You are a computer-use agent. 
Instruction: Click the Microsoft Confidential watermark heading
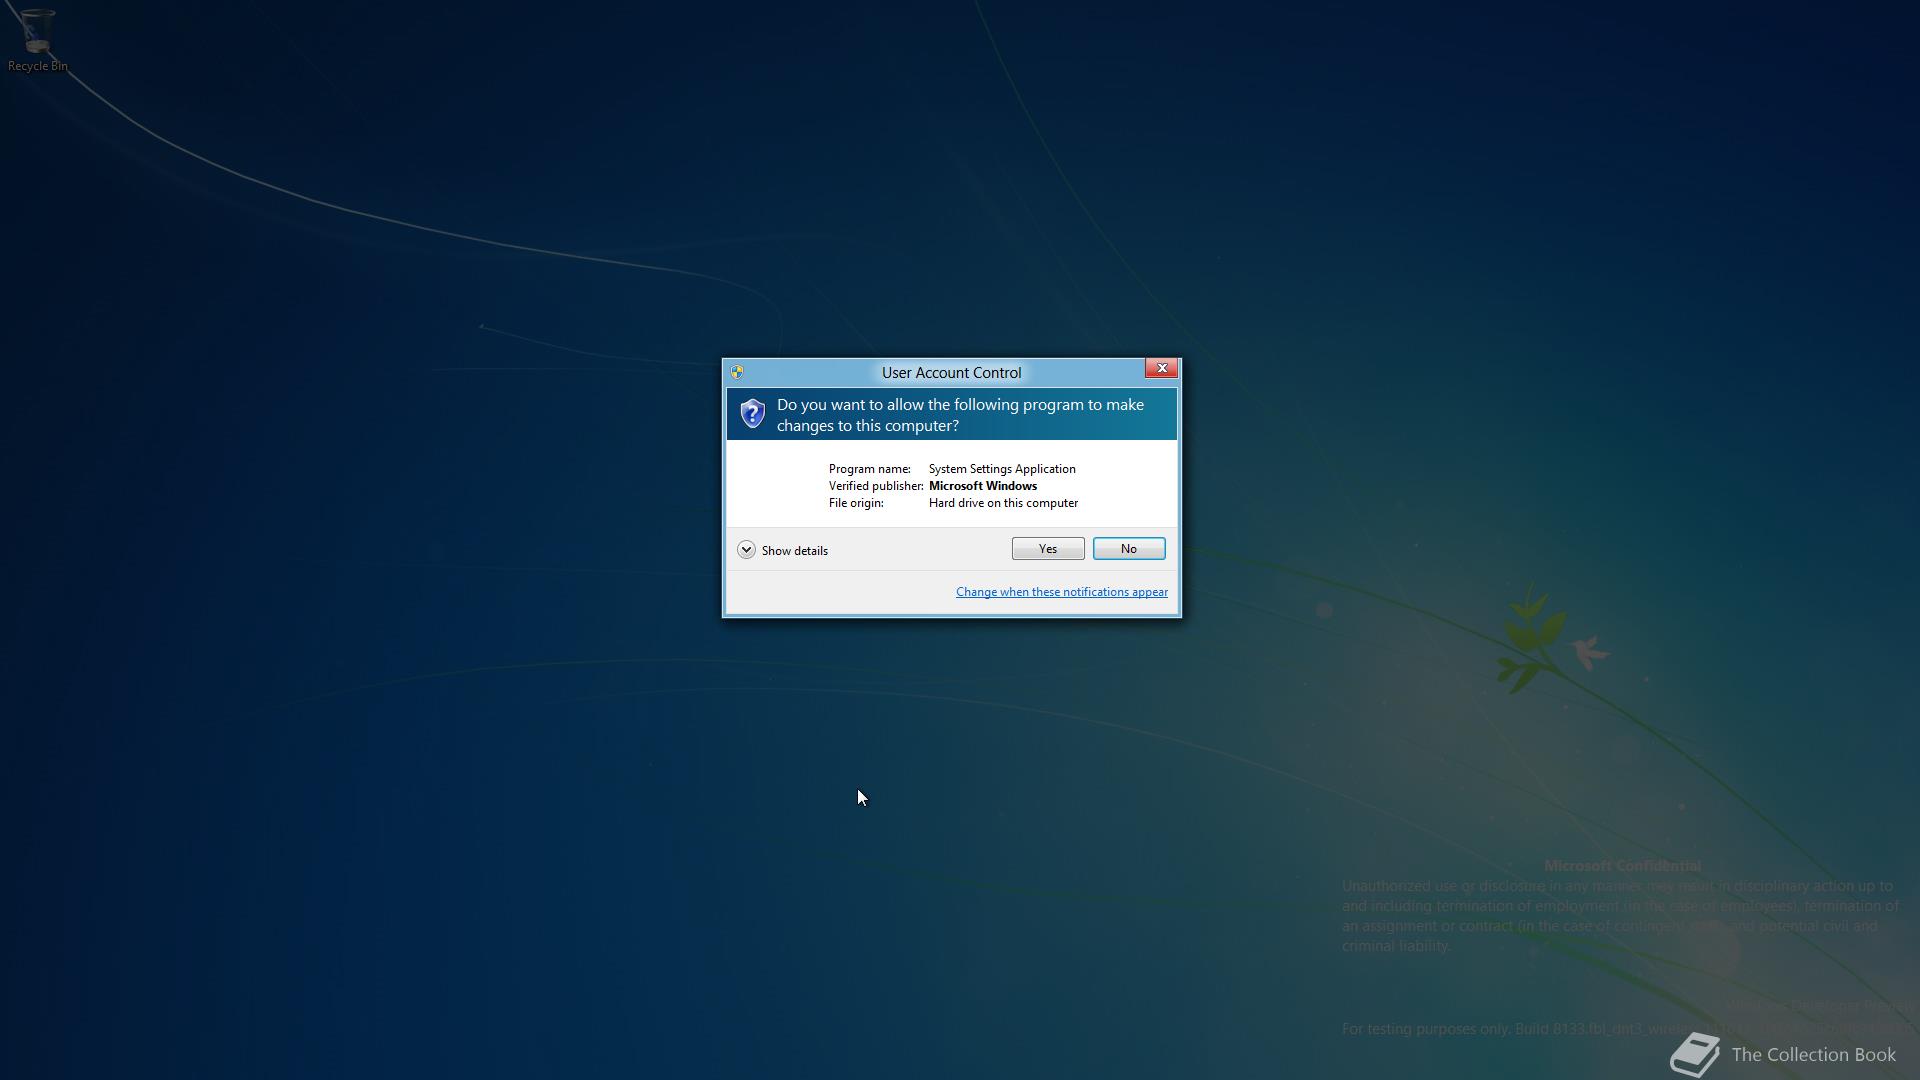1621,866
